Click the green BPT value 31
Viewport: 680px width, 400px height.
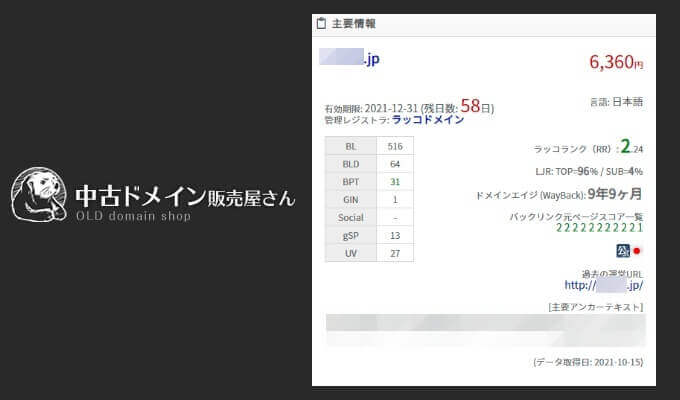click(395, 182)
